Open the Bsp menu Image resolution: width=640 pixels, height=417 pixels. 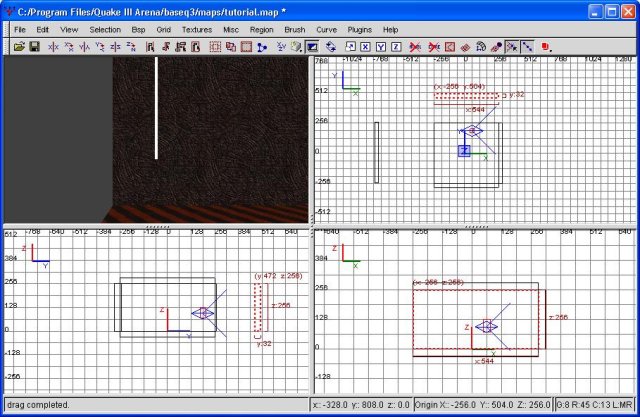pos(138,30)
